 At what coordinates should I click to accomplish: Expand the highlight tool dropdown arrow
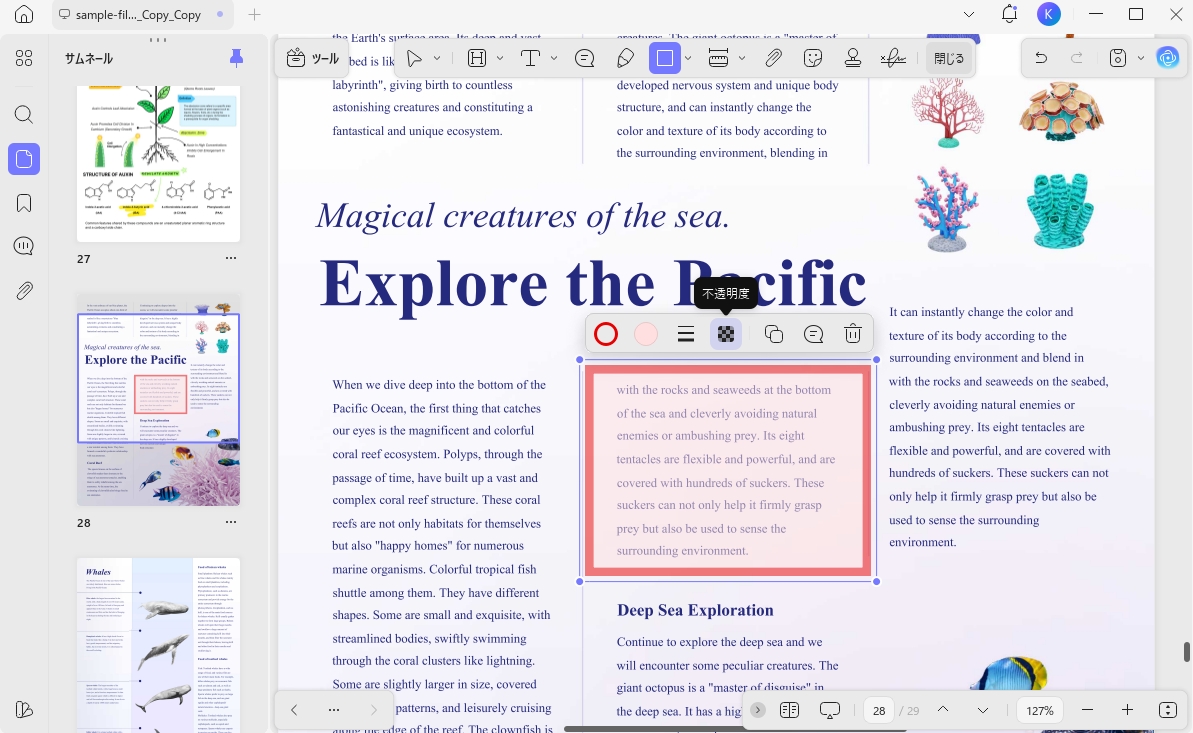[x=500, y=59]
